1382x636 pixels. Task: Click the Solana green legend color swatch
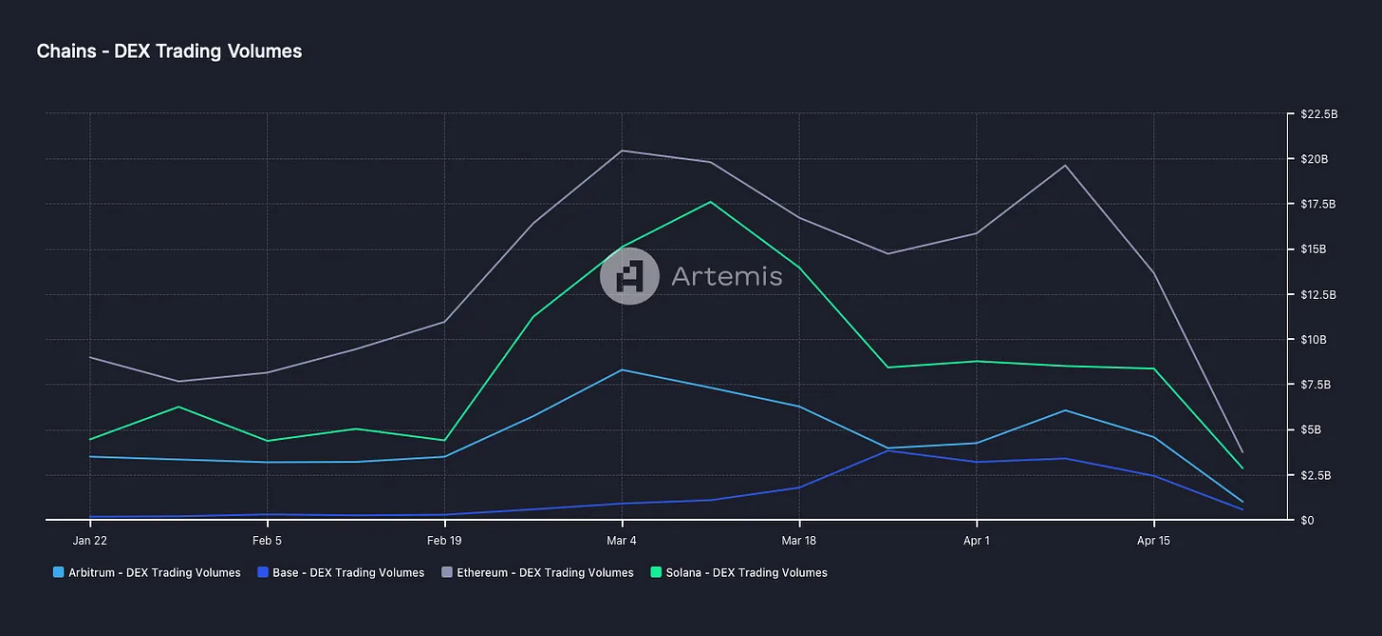pos(655,573)
